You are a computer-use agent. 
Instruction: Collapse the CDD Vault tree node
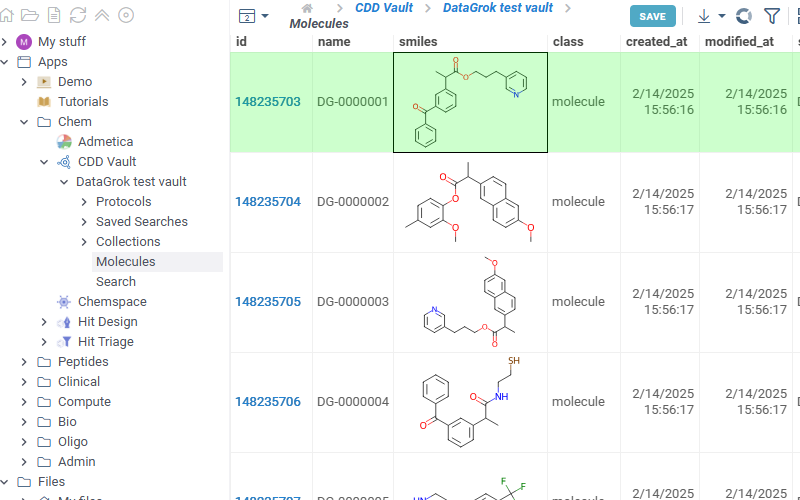coord(44,162)
